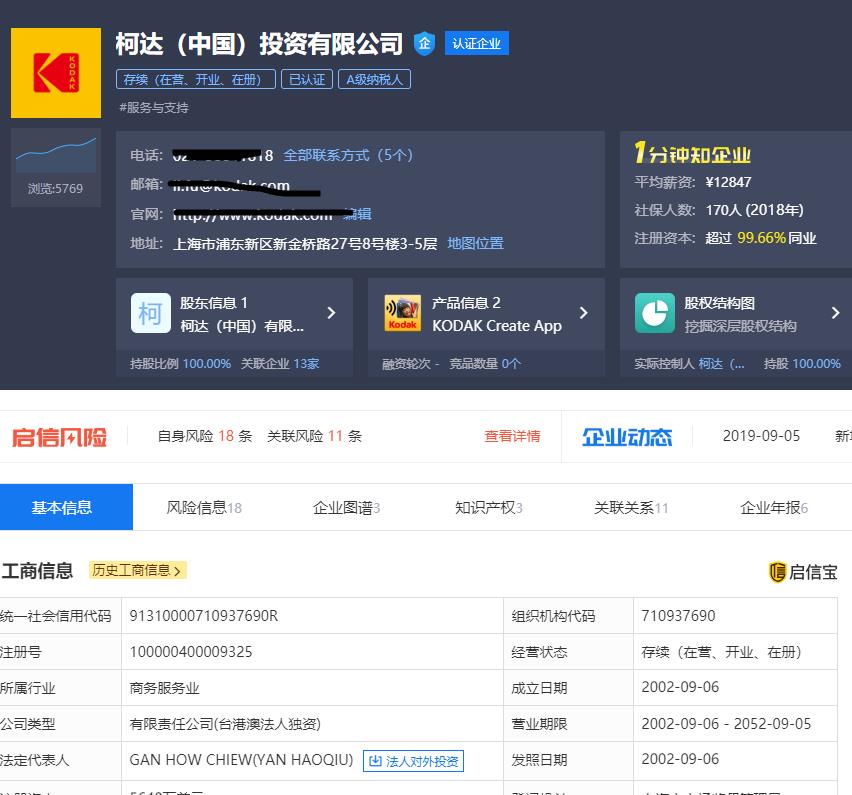852x795 pixels.
Task: Select legal representative GAN HOW CHIEW name
Action: tap(241, 760)
